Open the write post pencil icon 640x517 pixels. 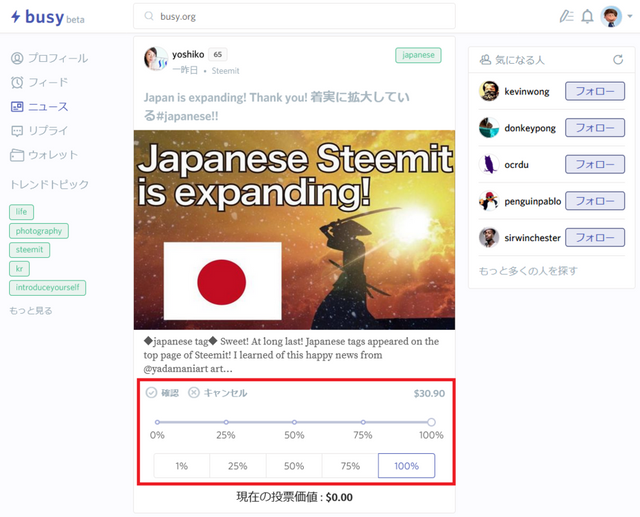click(x=566, y=16)
